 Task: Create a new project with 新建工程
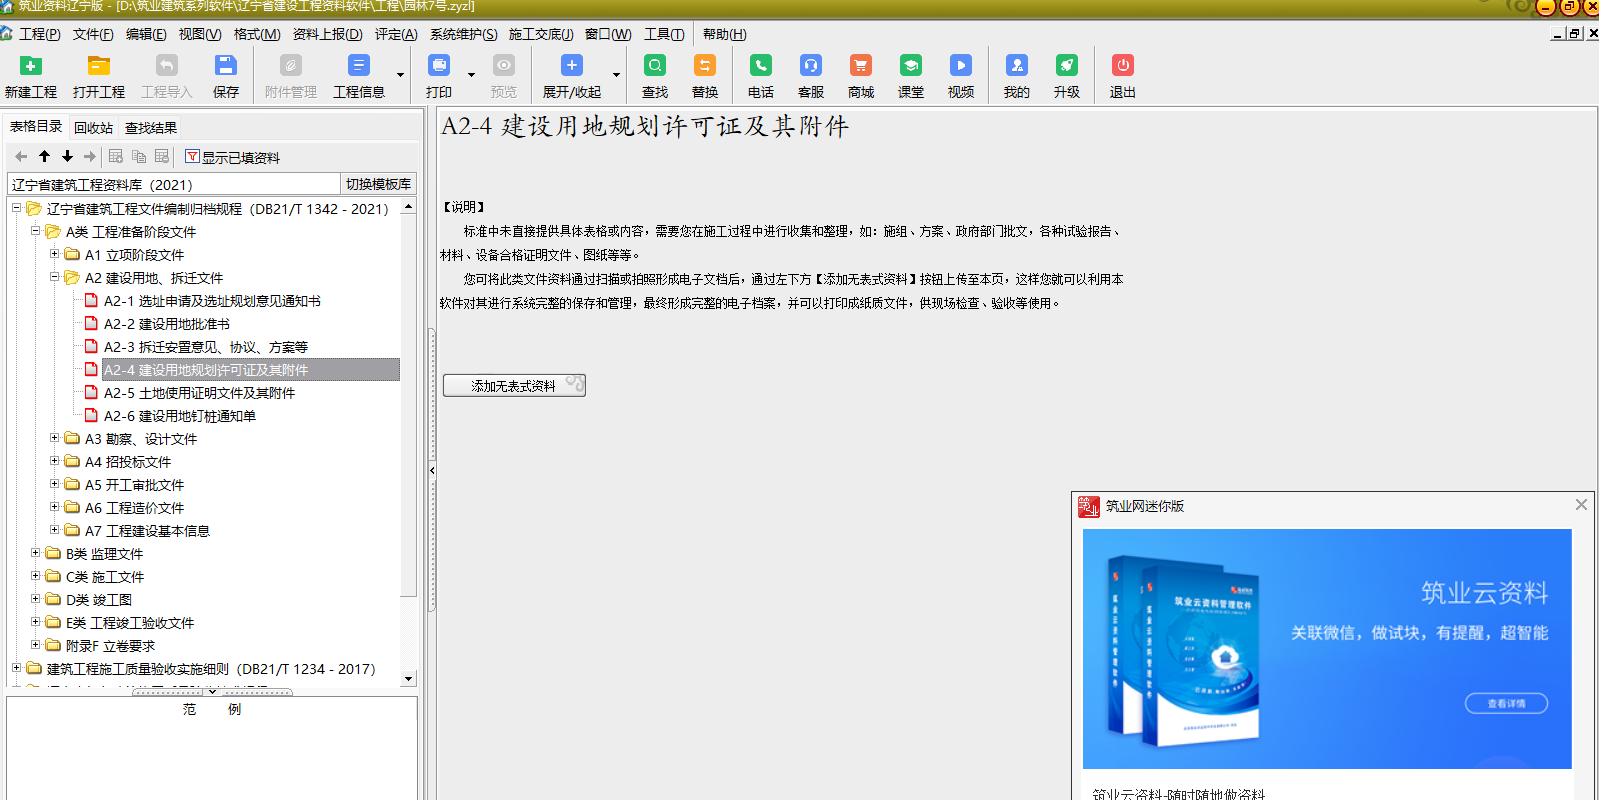(x=31, y=77)
